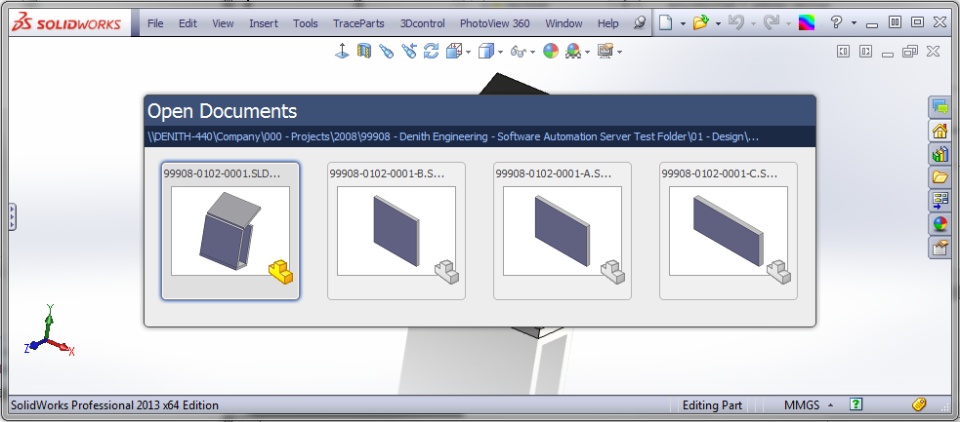This screenshot has height=422, width=960.
Task: Expand the Apply Scene dropdown arrow
Action: [587, 52]
